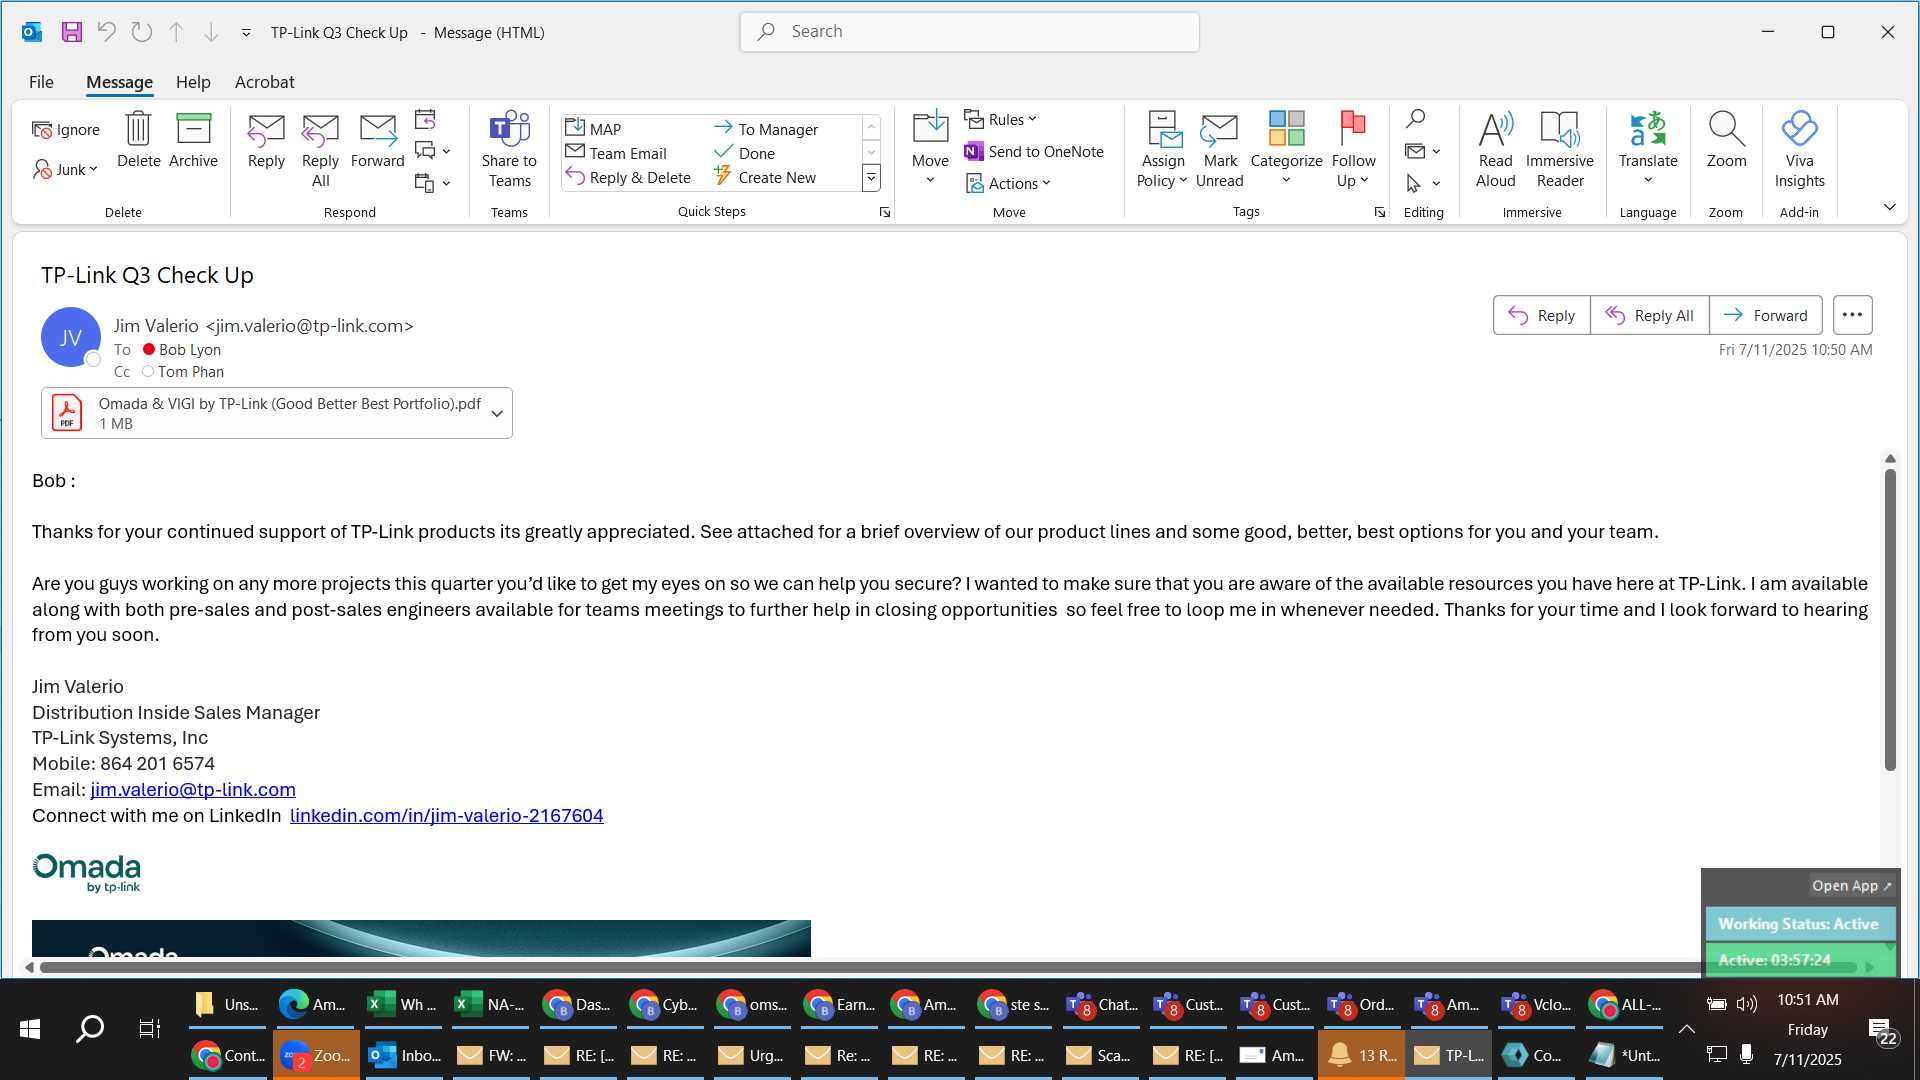The image size is (1920, 1080).
Task: Open the Follow Up flag dropdown
Action: [x=1353, y=150]
